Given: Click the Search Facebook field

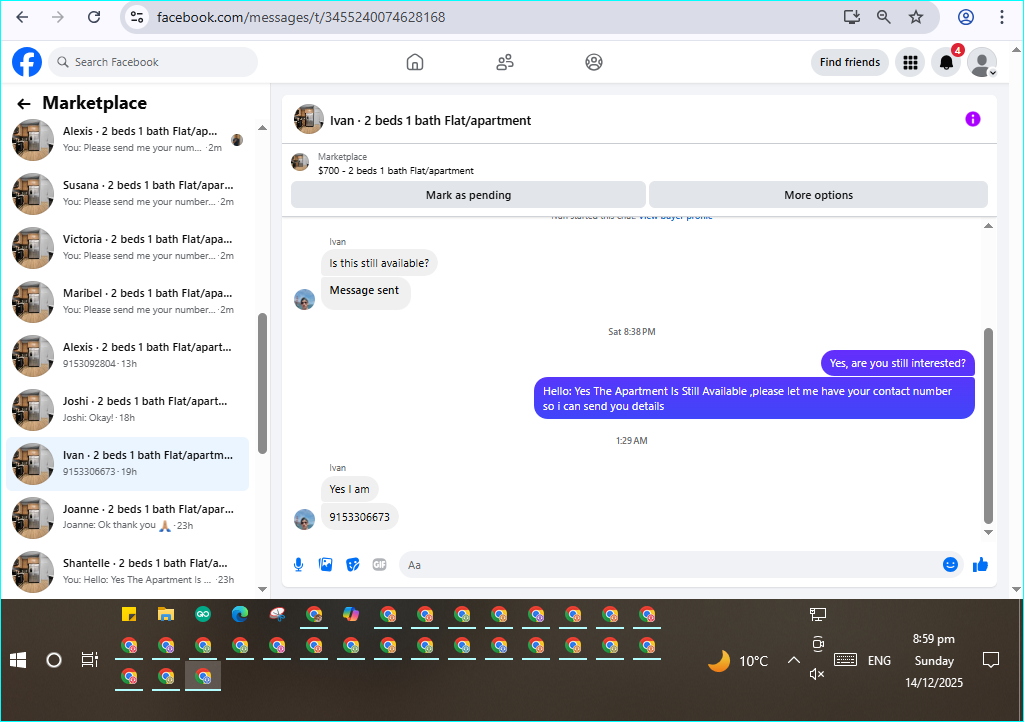Looking at the screenshot, I should (x=153, y=62).
